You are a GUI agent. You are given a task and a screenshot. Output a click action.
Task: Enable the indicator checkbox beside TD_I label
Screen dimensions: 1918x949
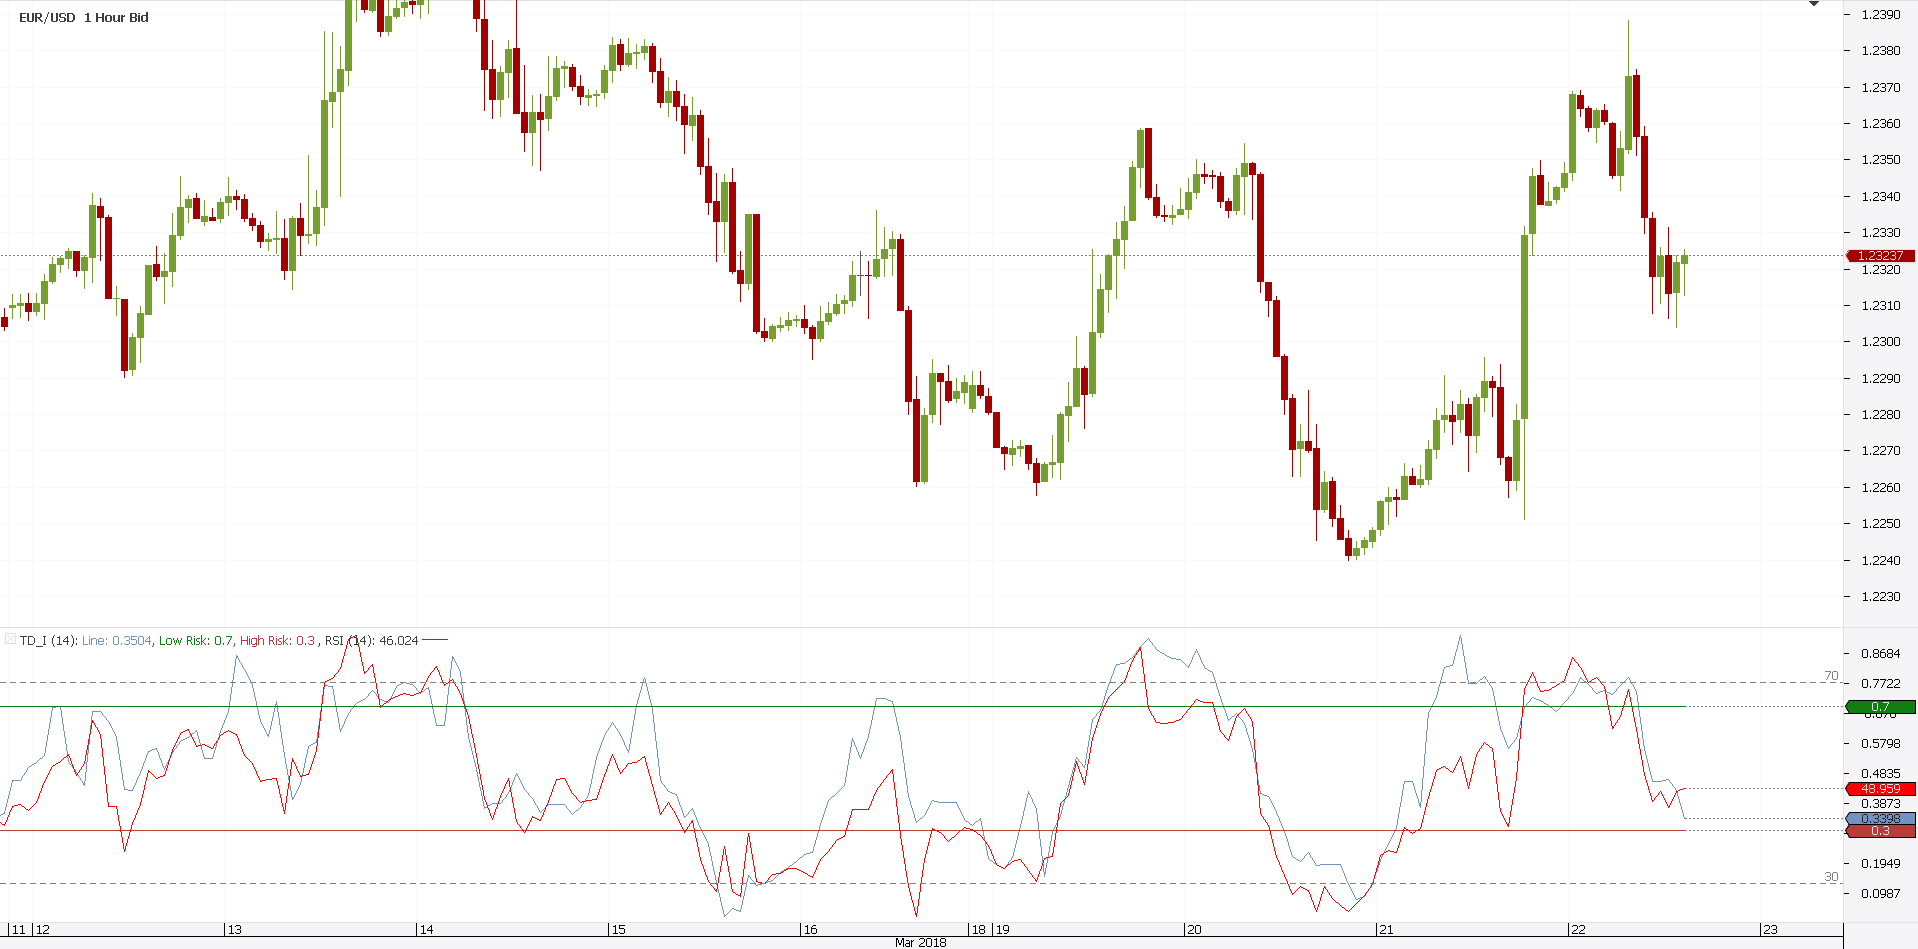[x=9, y=639]
